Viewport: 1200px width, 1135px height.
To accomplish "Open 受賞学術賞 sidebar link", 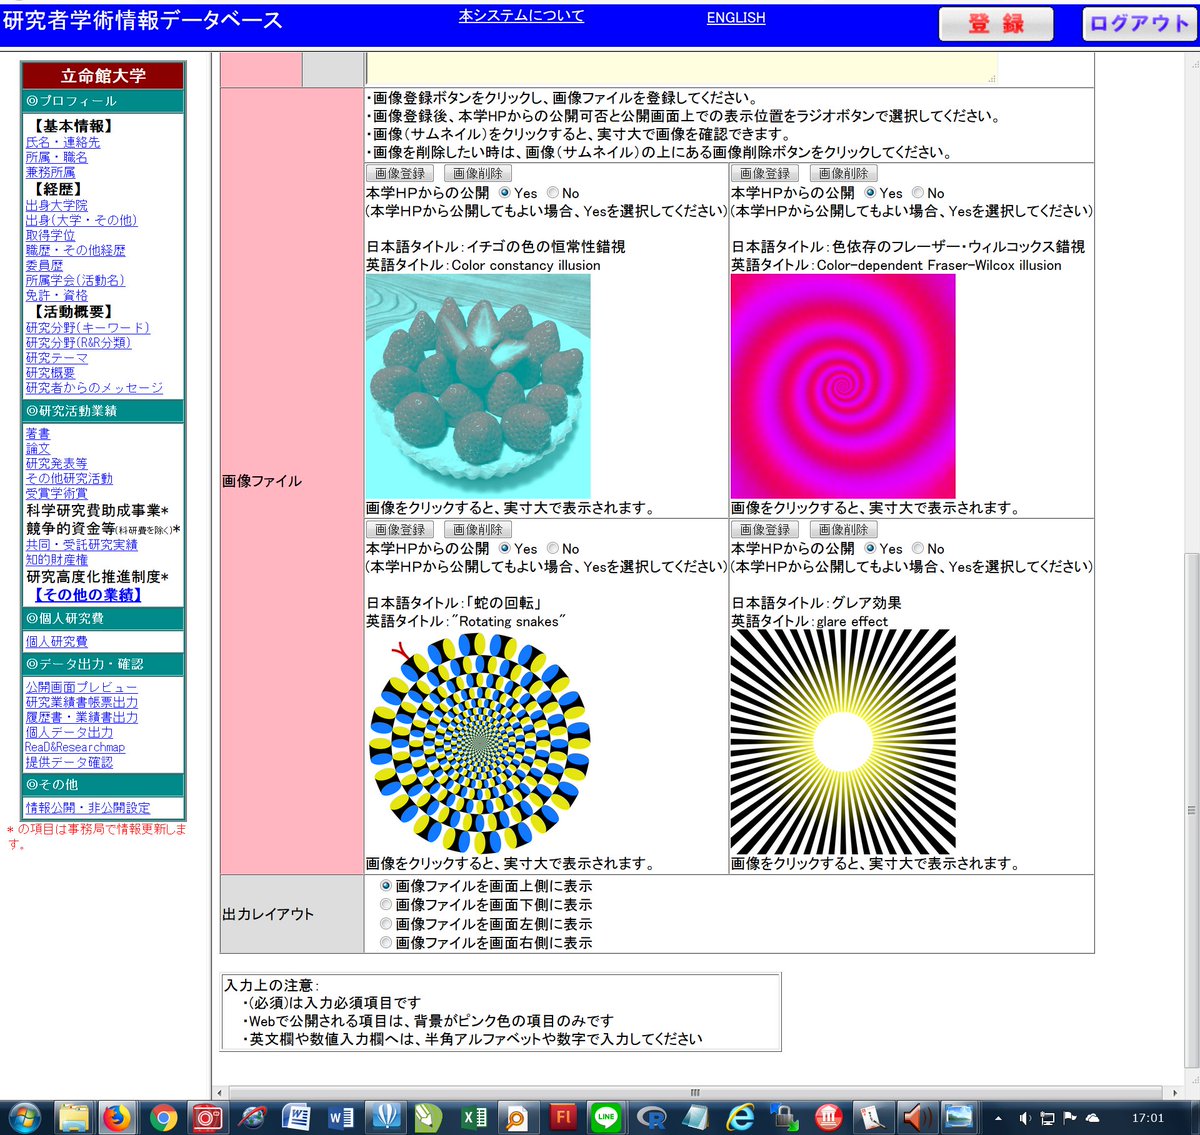I will click(56, 493).
